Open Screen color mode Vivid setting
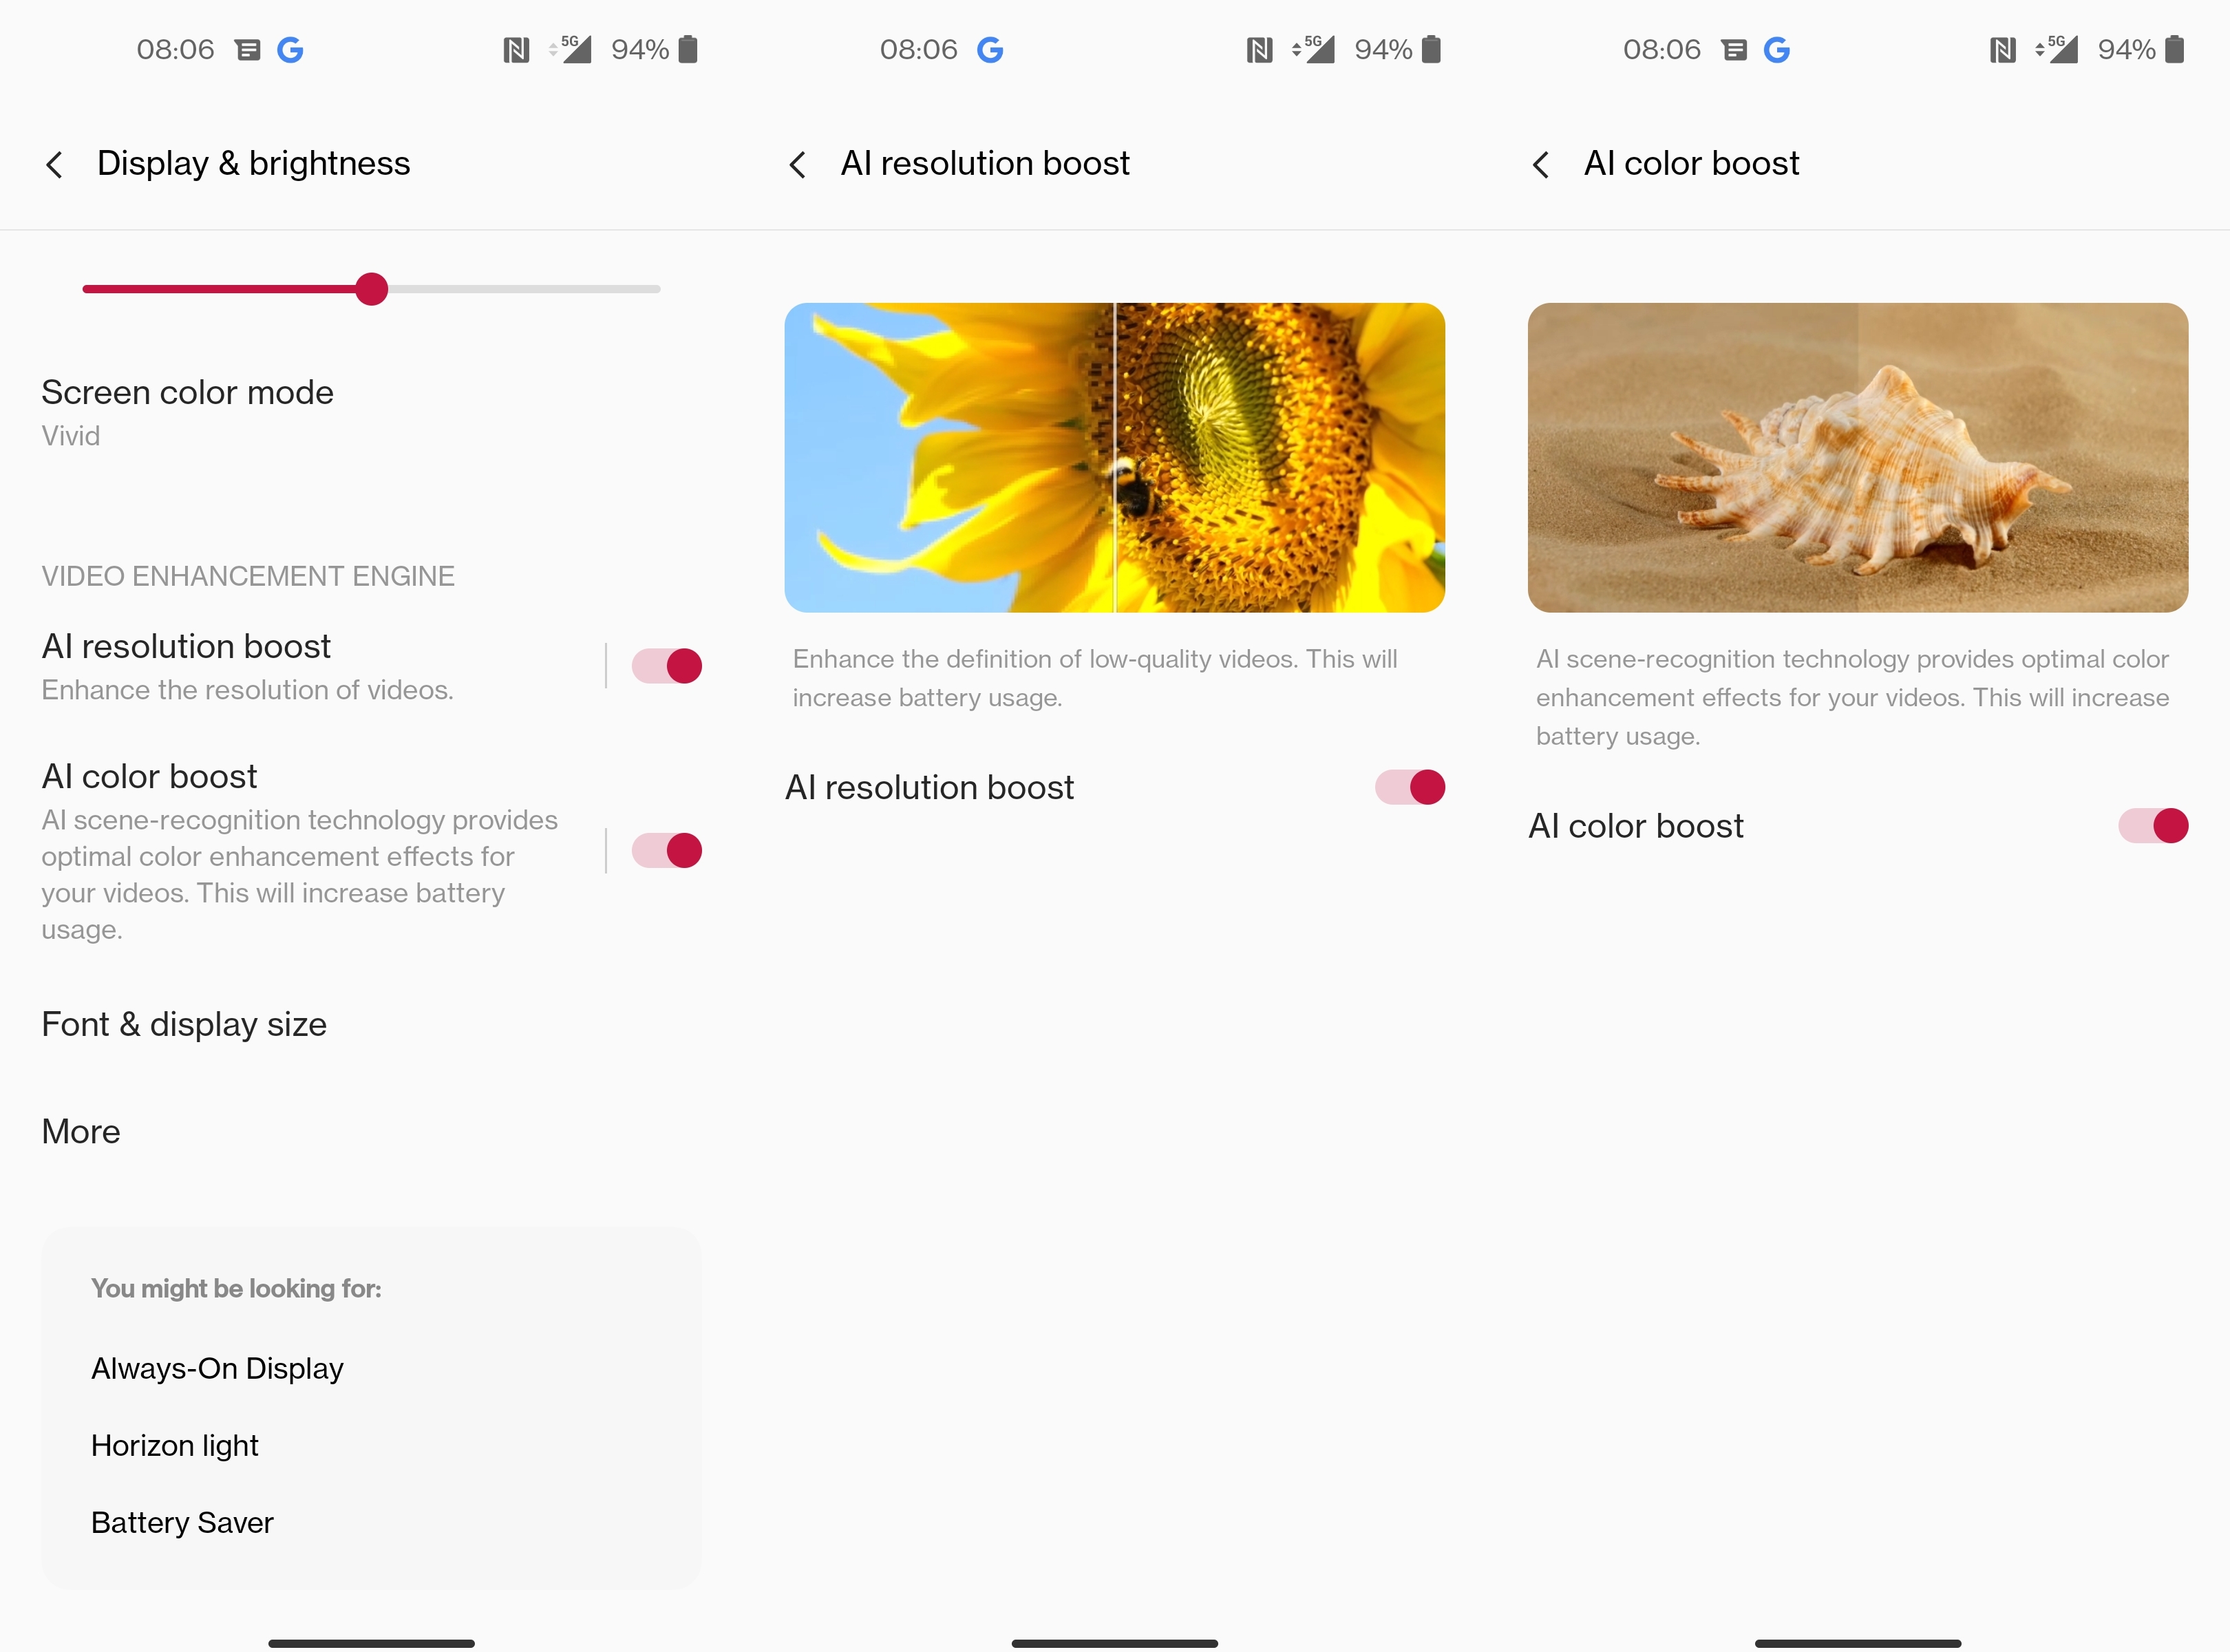The image size is (2230, 1652). point(371,412)
